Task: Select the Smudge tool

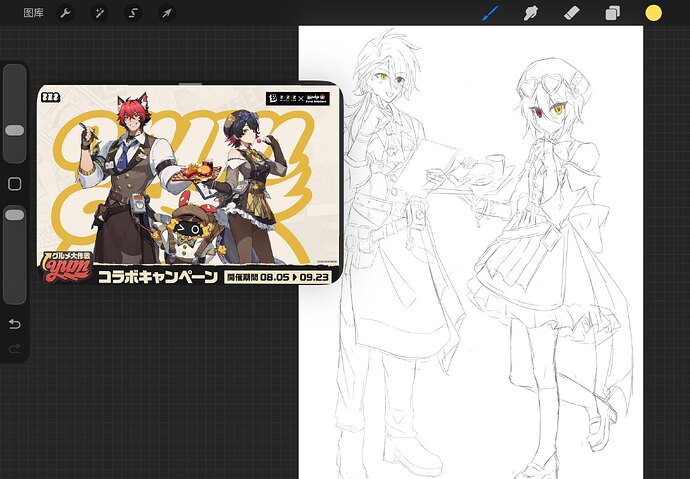Action: click(531, 13)
